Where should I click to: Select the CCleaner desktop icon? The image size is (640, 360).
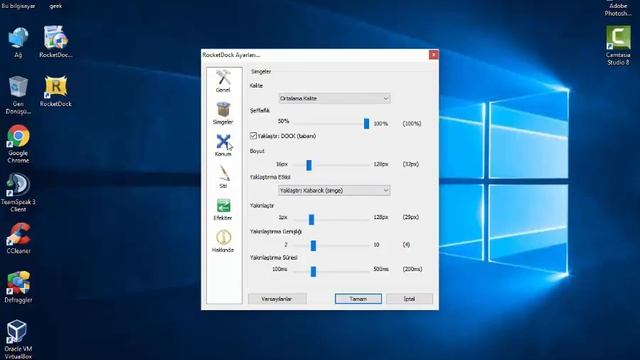point(18,238)
